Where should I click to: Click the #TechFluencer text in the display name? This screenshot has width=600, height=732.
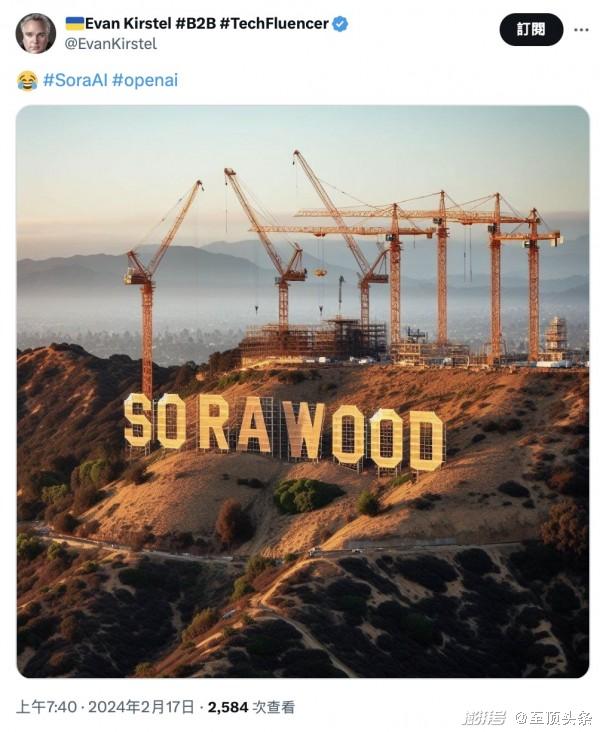(274, 23)
